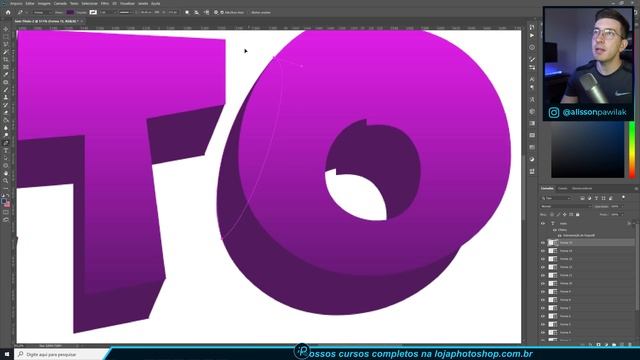Image resolution: width=640 pixels, height=360 pixels.
Task: Open the Filtro menu
Action: coord(105,3)
